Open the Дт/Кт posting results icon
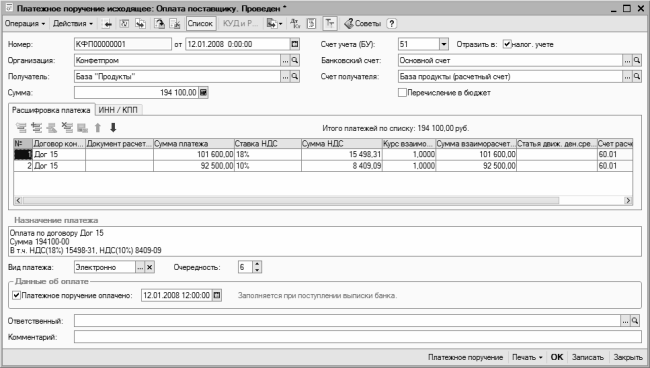The height and width of the screenshot is (368, 650). tap(295, 24)
